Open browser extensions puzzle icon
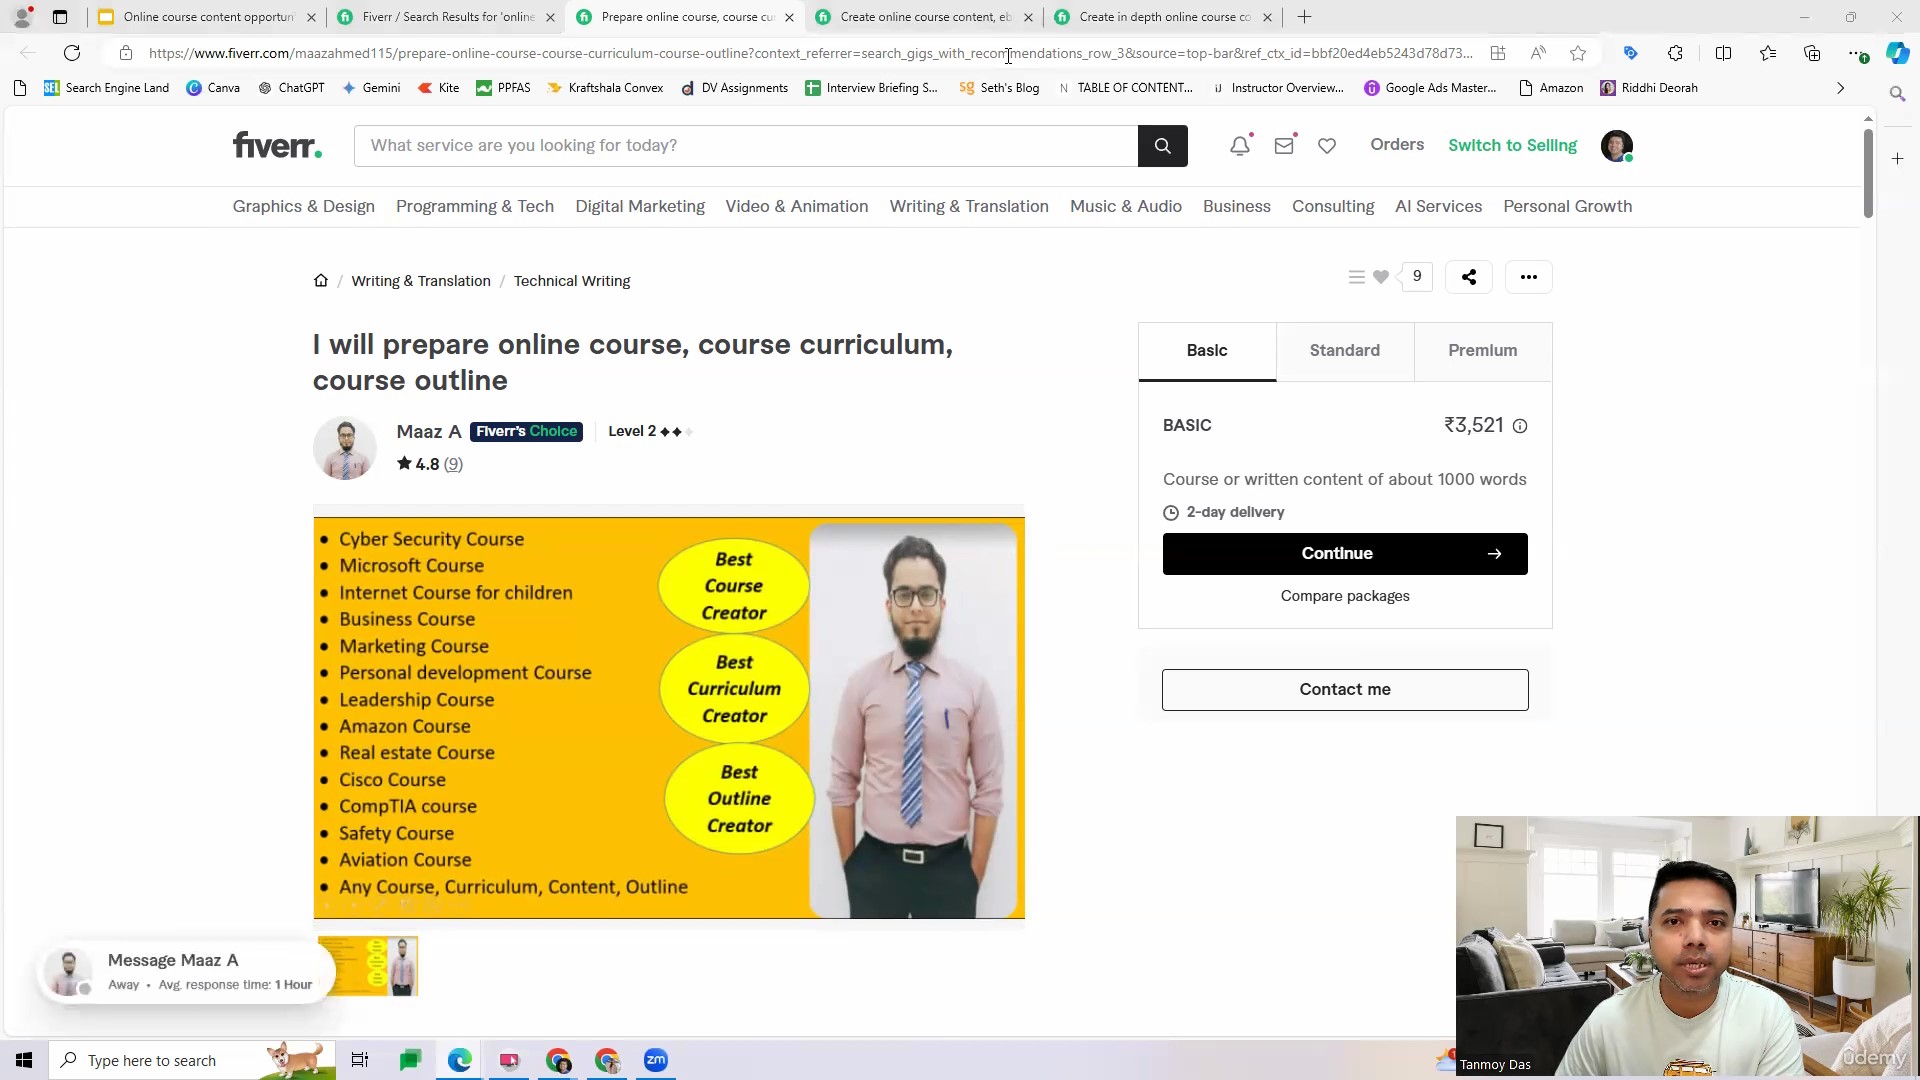The image size is (1920, 1080). (1675, 53)
